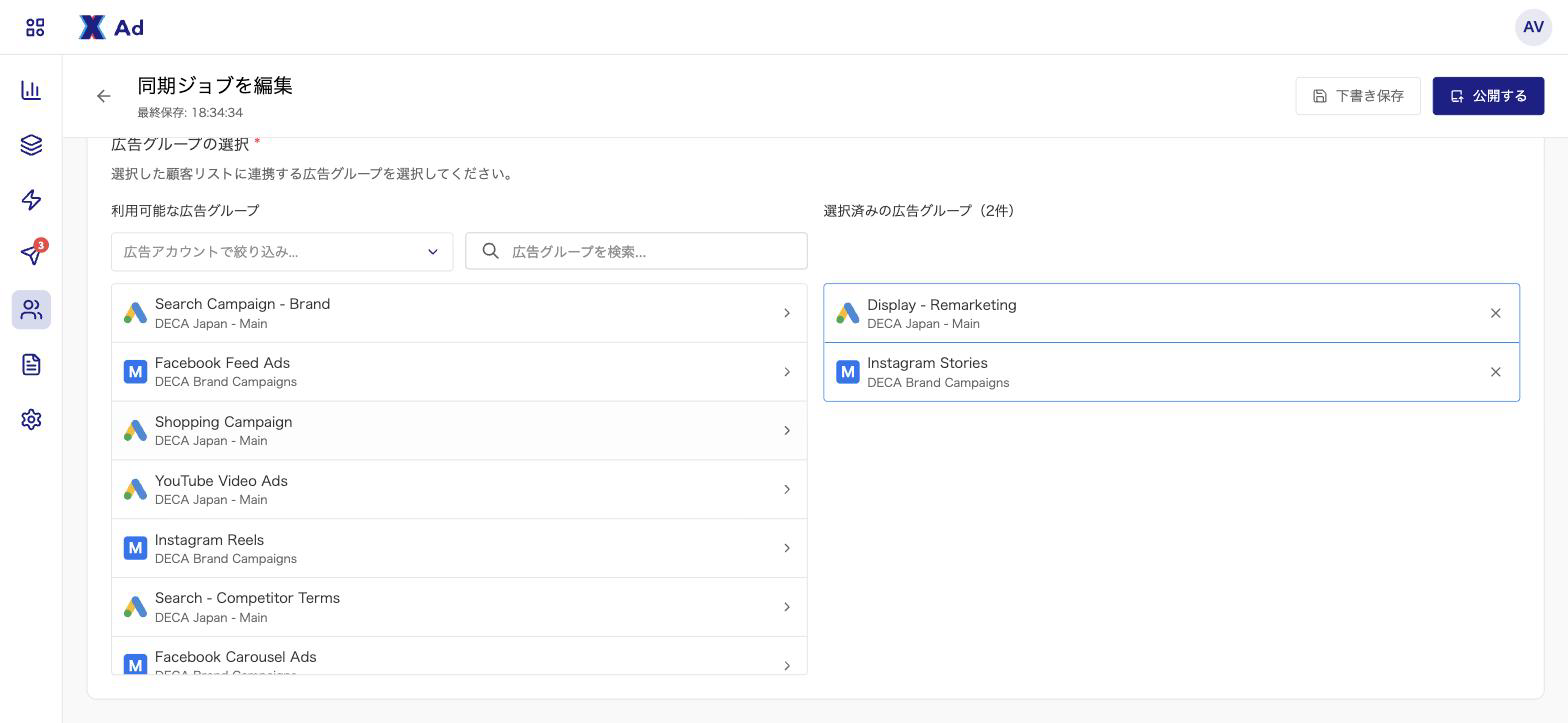Image resolution: width=1568 pixels, height=723 pixels.
Task: Select the Facebook Carousel Ads row
Action: (459, 656)
